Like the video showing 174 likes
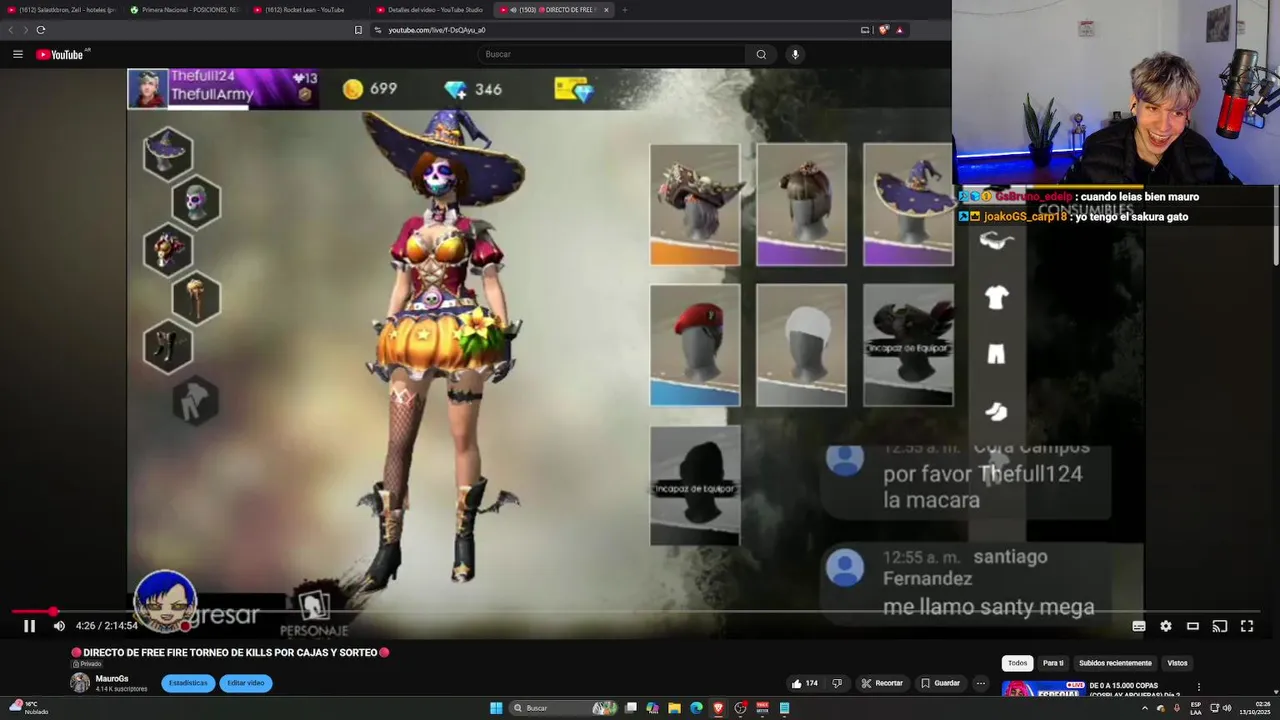The height and width of the screenshot is (720, 1280). (805, 684)
